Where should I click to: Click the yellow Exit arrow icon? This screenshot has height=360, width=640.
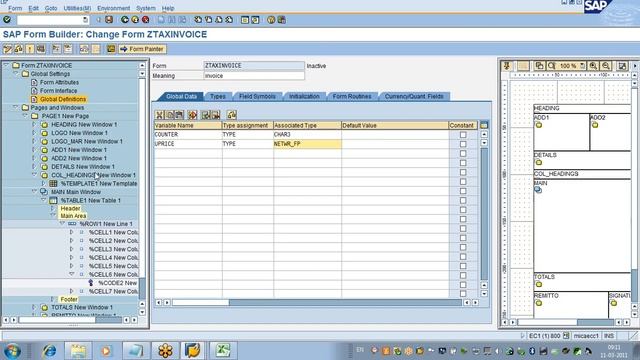click(135, 20)
